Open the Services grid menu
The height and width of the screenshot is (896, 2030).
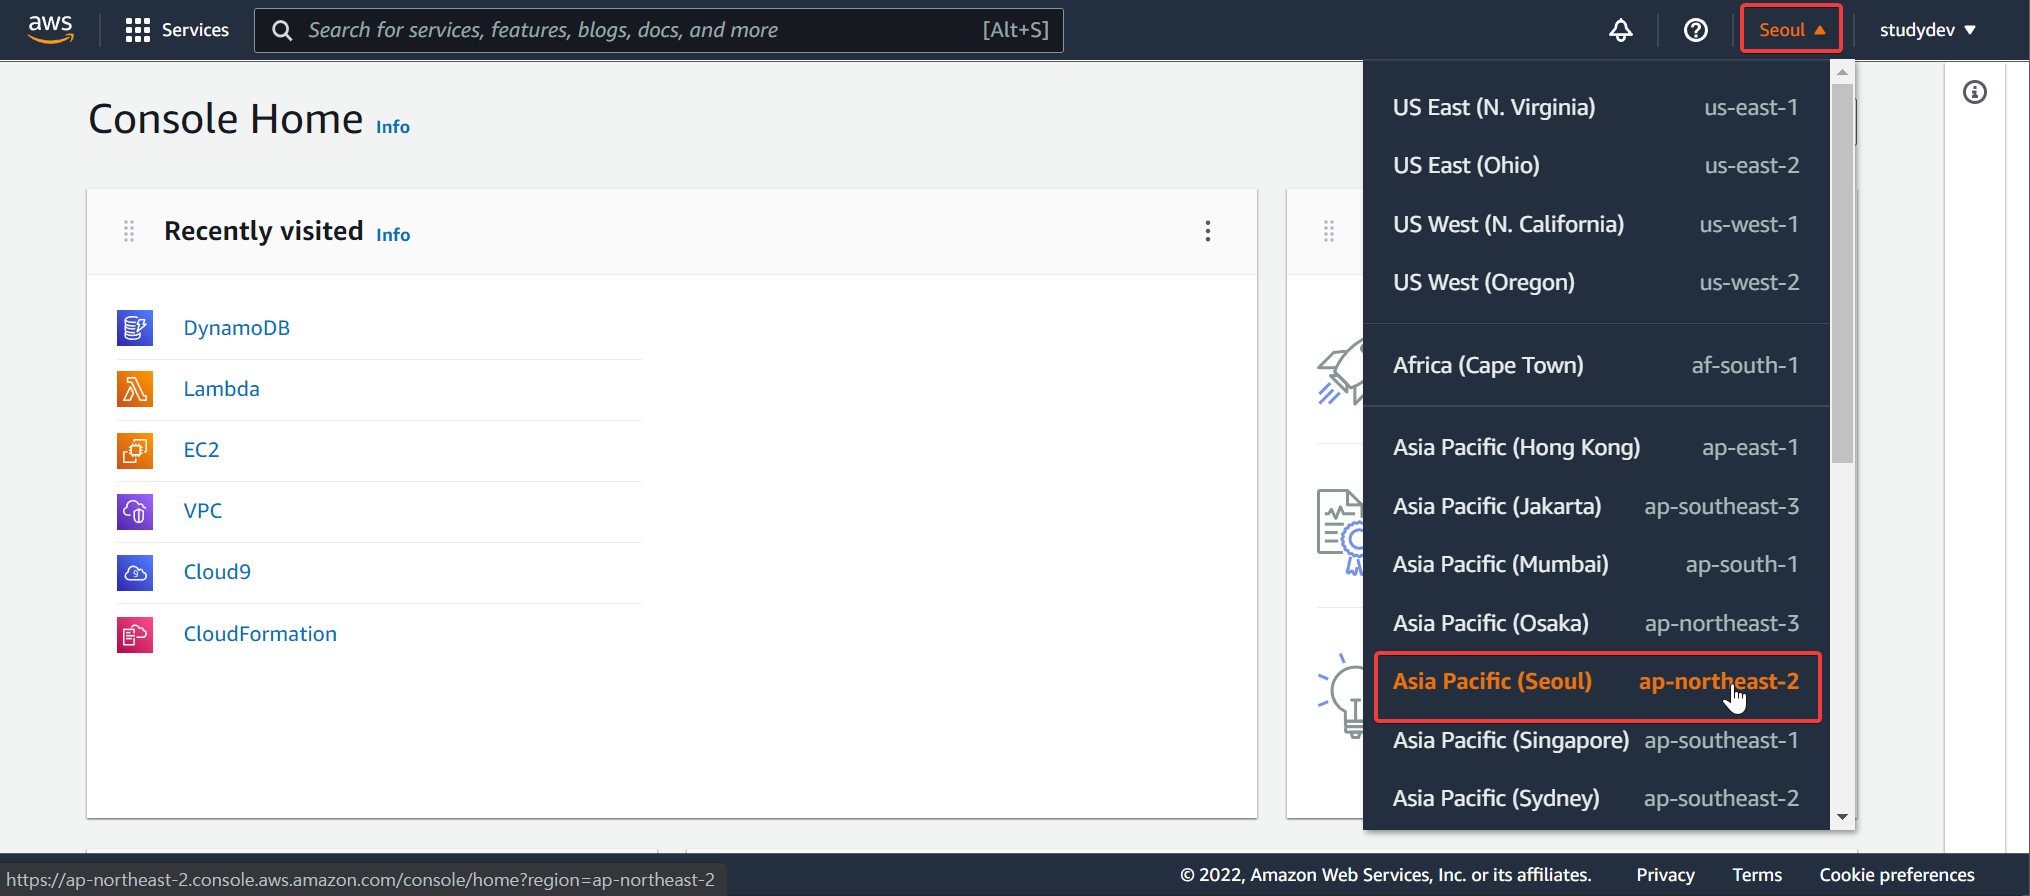tap(137, 30)
